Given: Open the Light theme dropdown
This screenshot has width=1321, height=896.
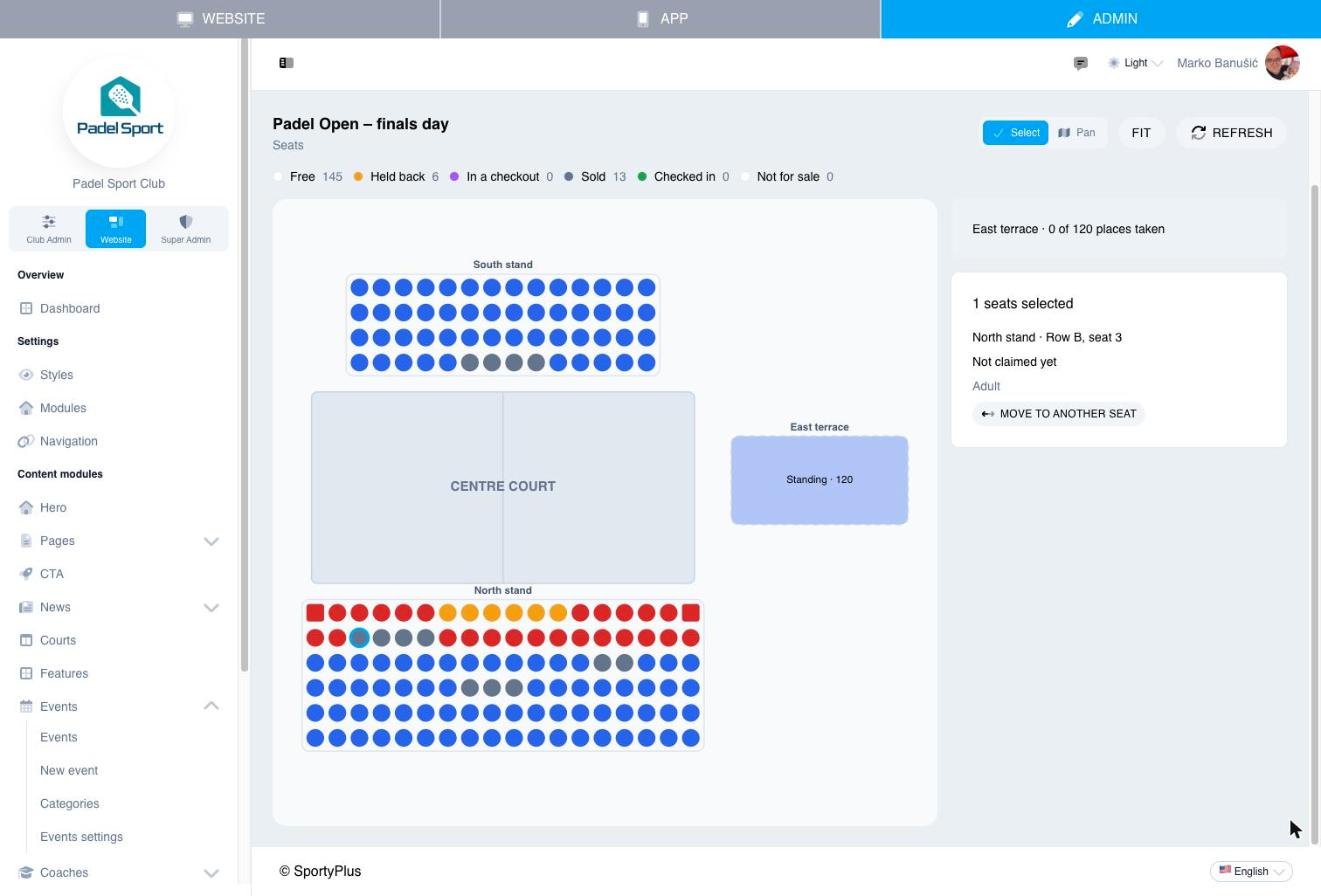Looking at the screenshot, I should 1135,63.
